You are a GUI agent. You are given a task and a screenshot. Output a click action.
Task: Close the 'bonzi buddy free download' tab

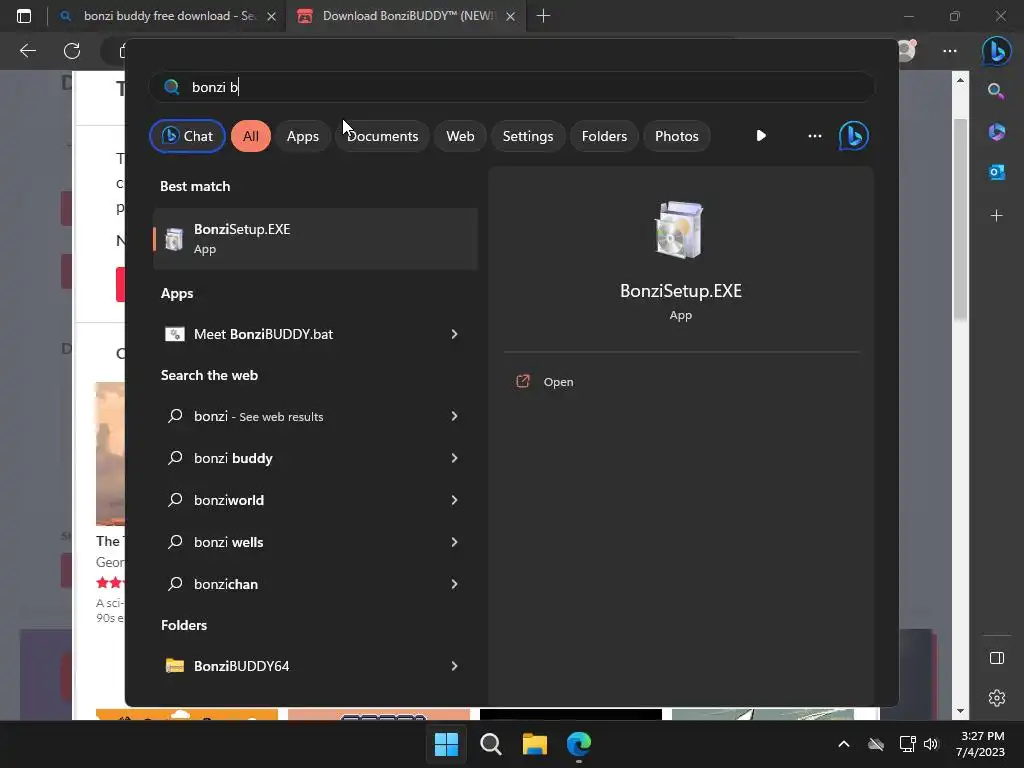click(x=272, y=16)
